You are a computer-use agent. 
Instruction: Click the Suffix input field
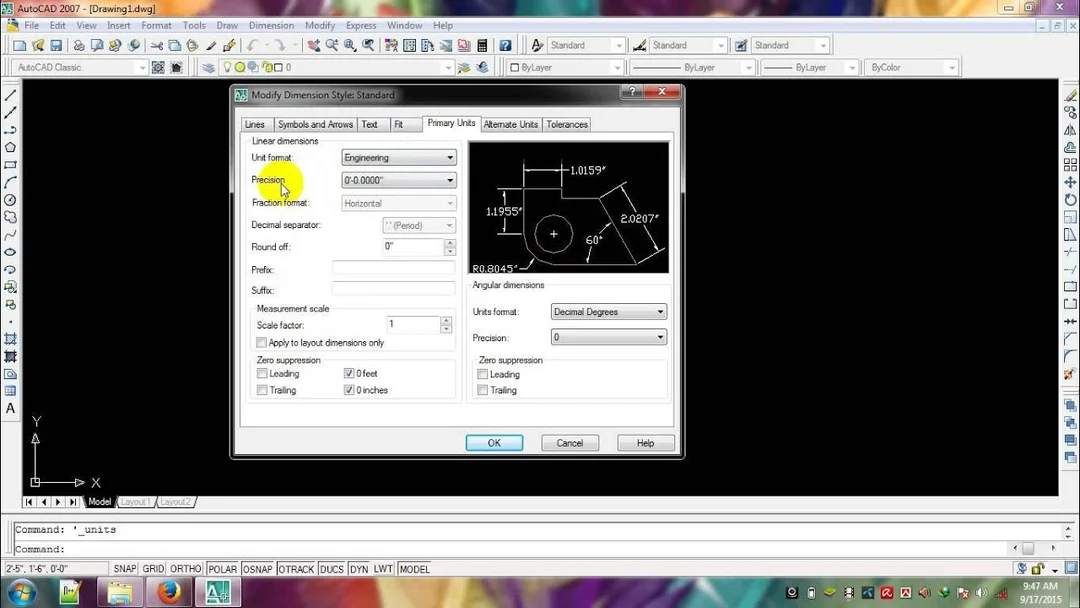tap(393, 289)
